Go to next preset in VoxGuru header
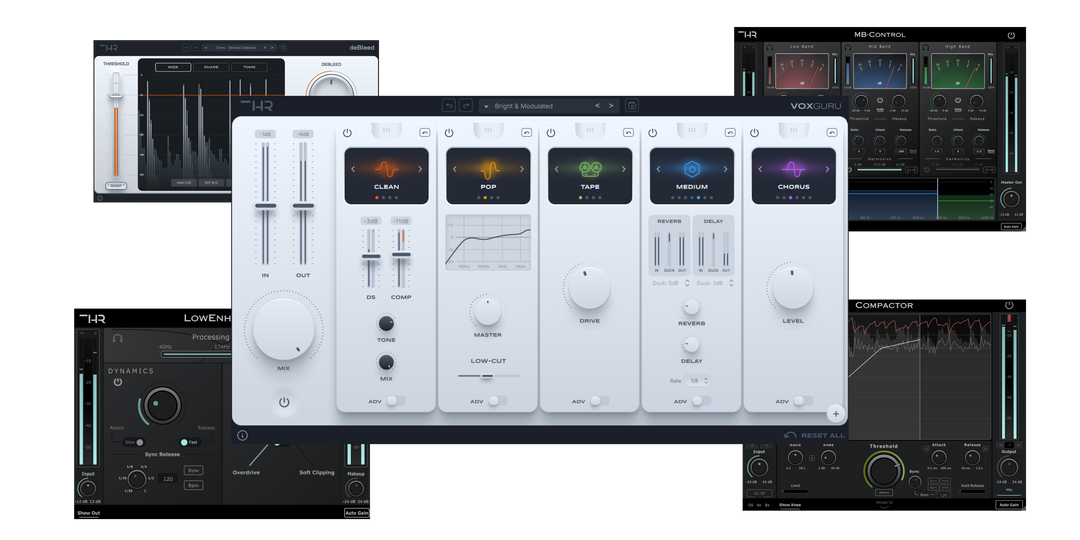 [x=611, y=105]
